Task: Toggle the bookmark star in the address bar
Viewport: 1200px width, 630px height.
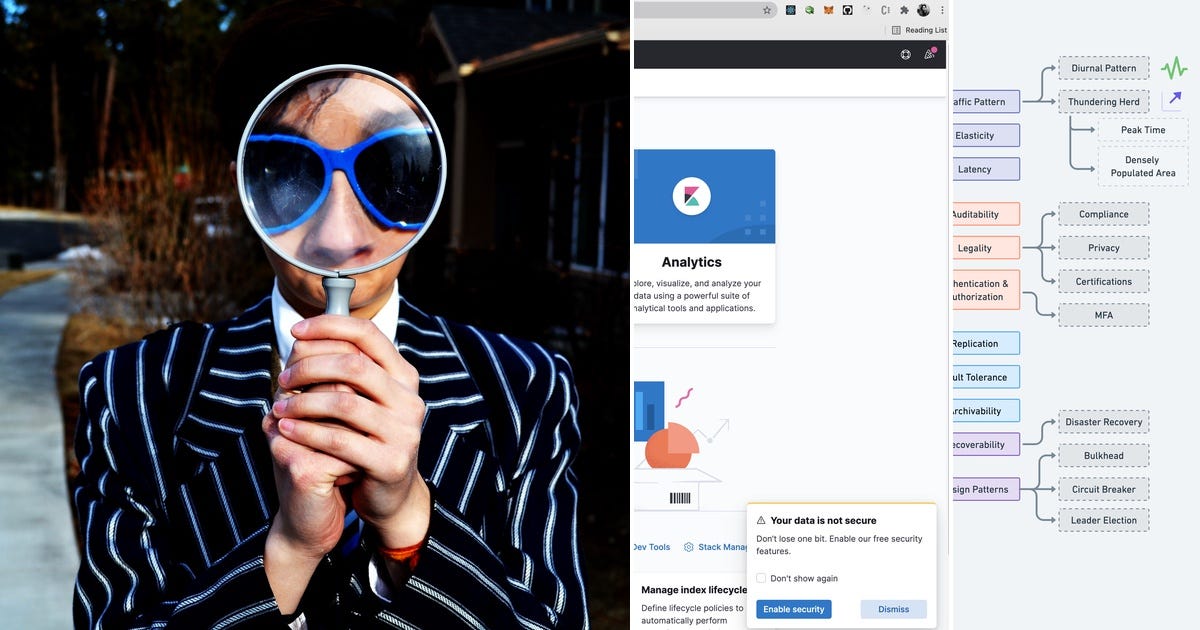Action: pyautogui.click(x=766, y=9)
